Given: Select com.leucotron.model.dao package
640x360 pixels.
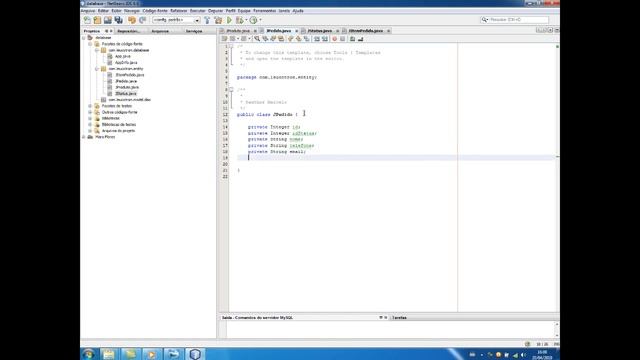Looking at the screenshot, I should tap(129, 100).
